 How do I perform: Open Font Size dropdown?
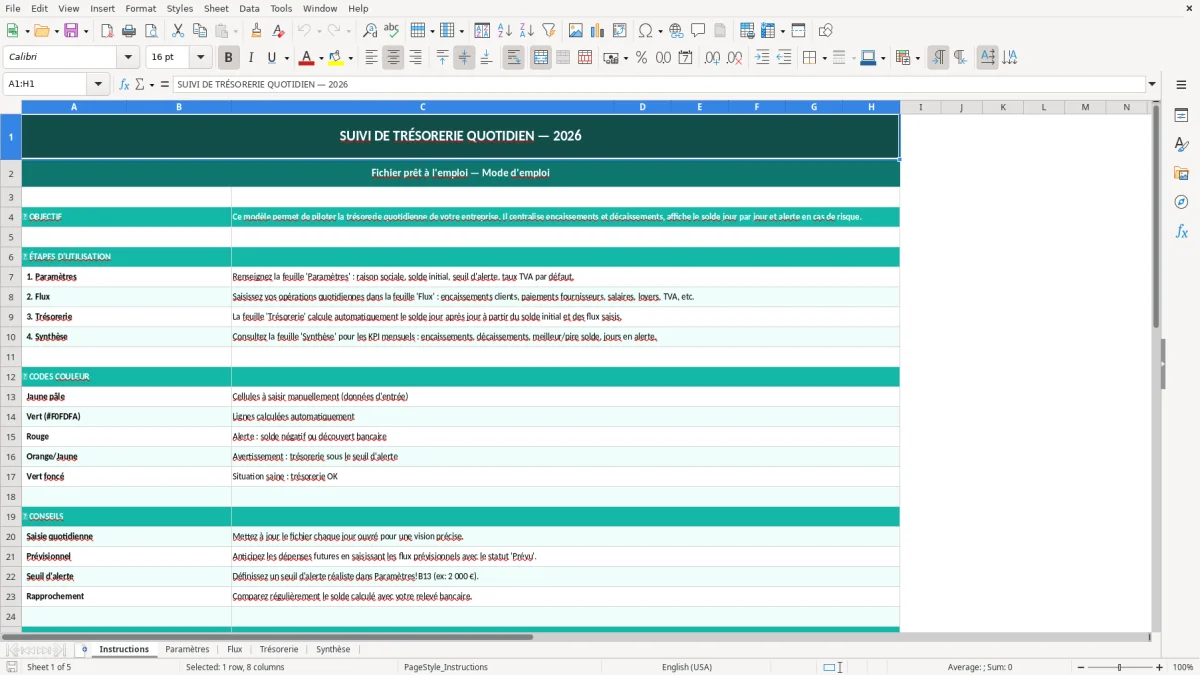200,58
